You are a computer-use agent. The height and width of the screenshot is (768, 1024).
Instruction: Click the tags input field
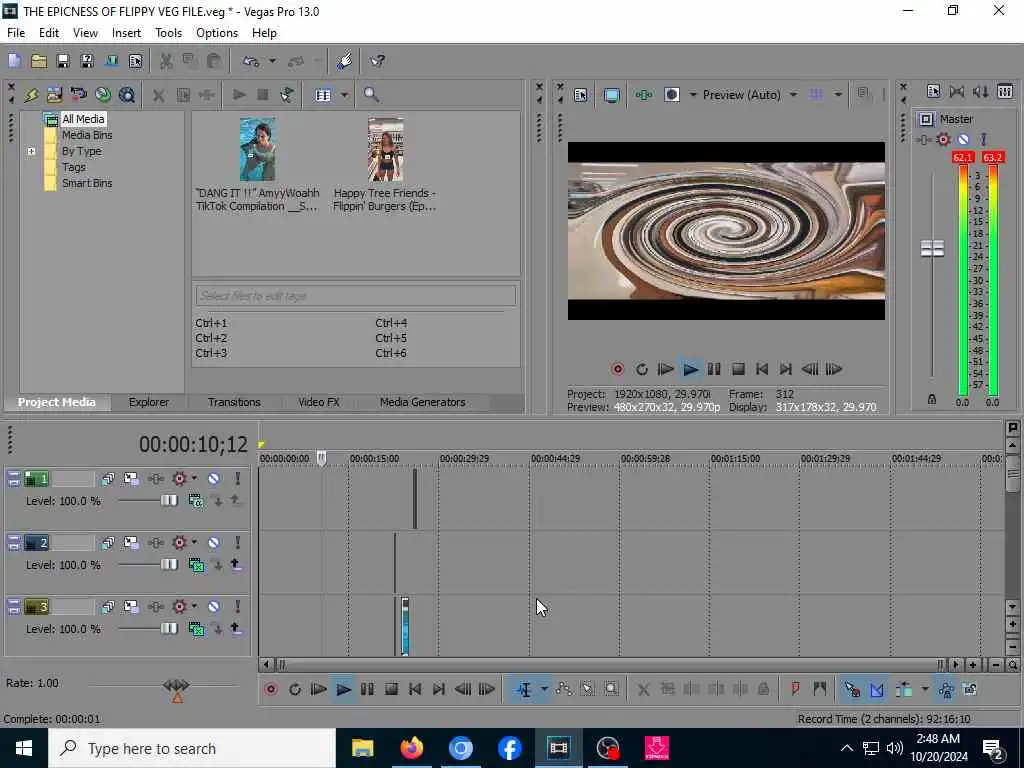point(355,296)
